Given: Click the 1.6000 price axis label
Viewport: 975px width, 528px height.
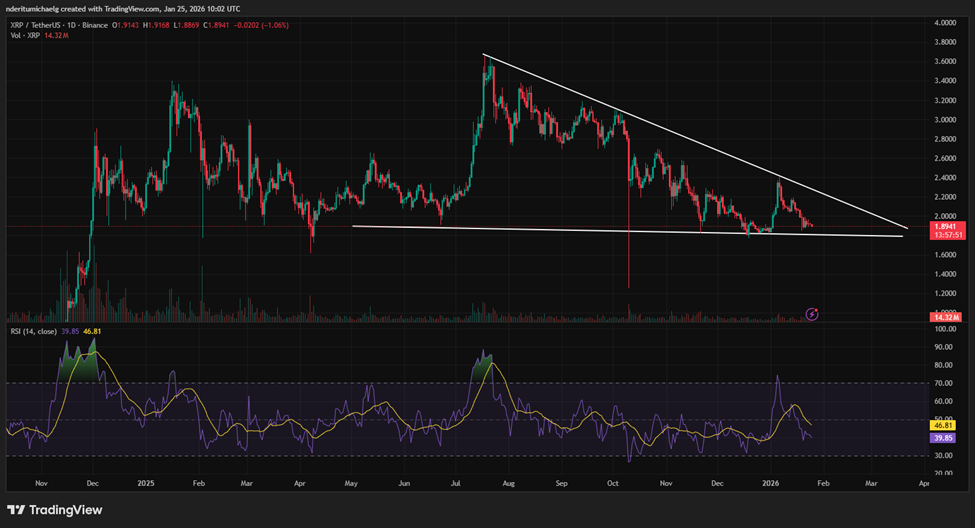Looking at the screenshot, I should click(945, 255).
